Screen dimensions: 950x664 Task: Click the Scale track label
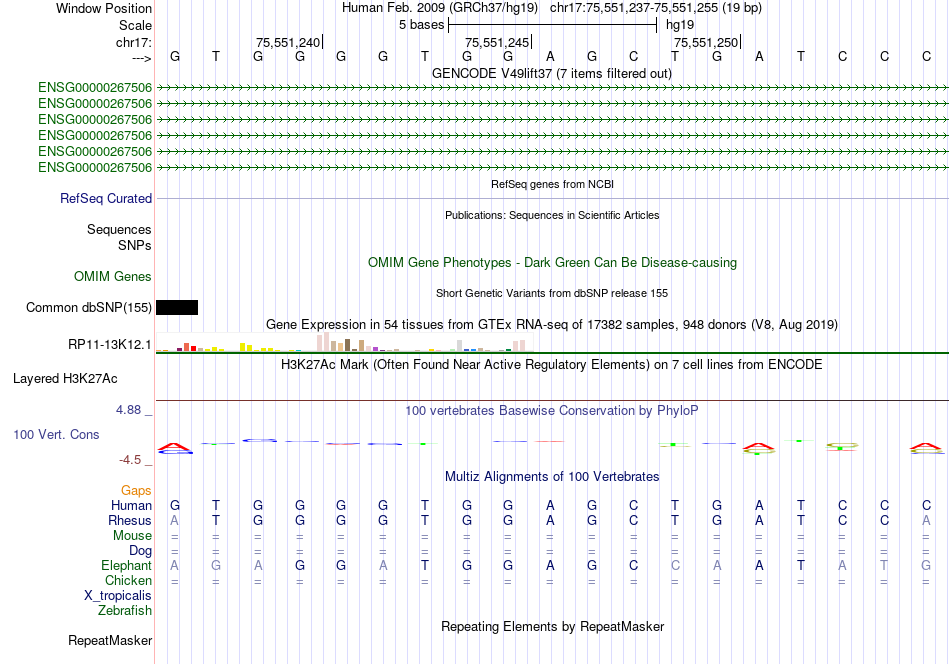(135, 25)
